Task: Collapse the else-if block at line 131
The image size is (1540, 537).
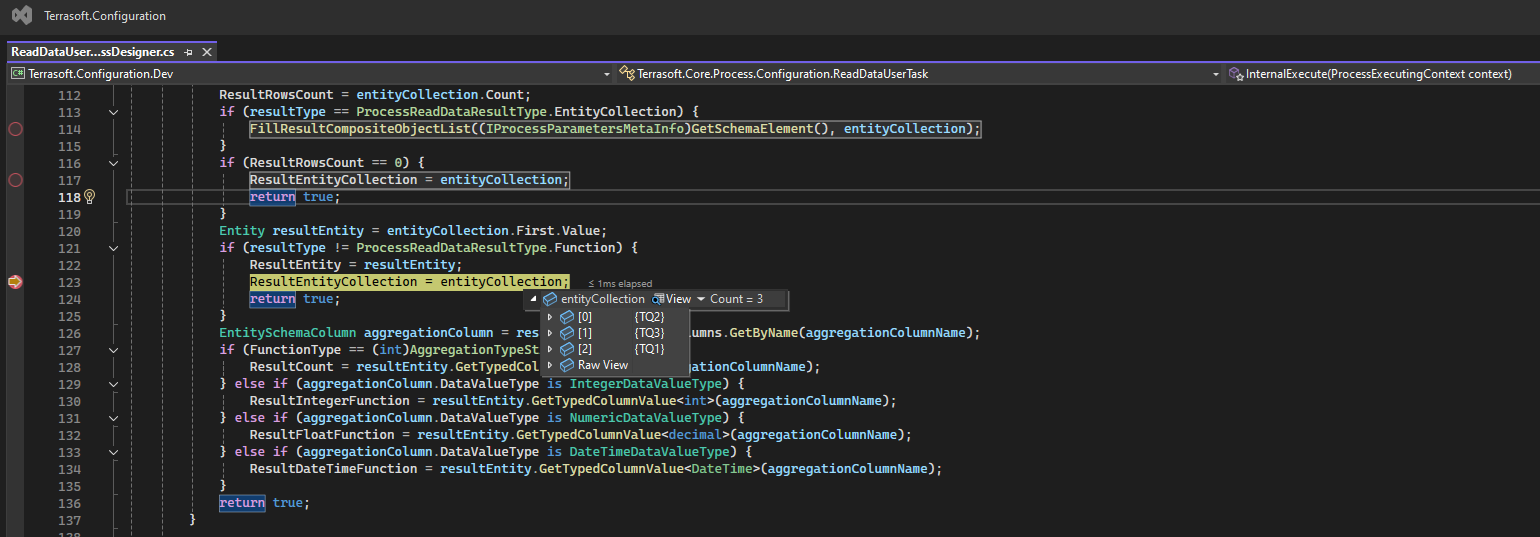Action: click(x=113, y=418)
